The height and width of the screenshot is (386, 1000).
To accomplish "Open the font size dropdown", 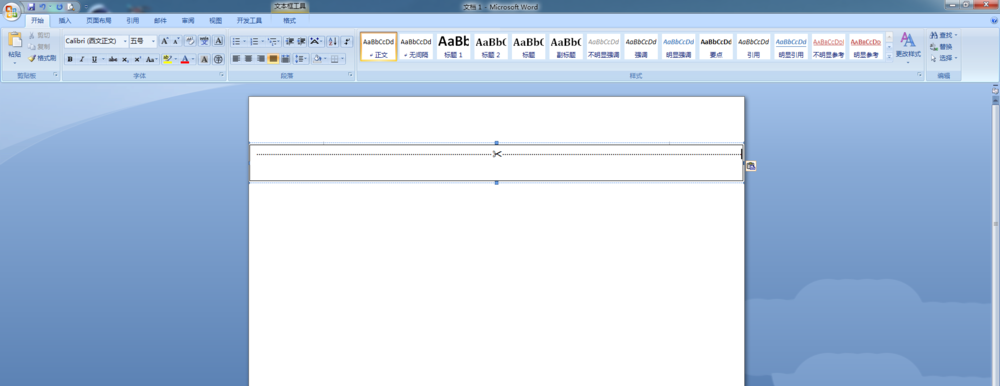I will tap(153, 41).
